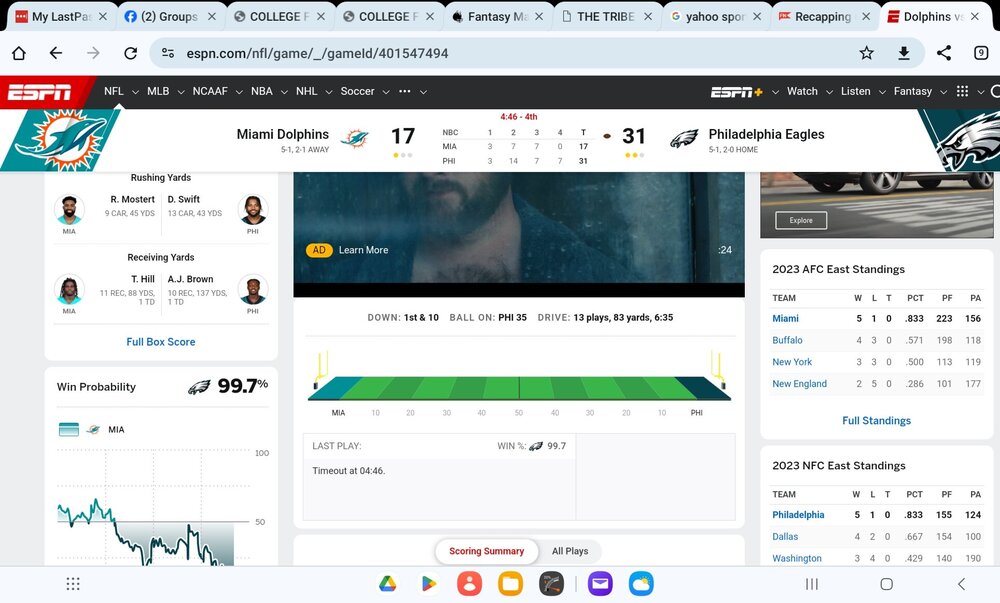Click the Explore button on car ad

pos(801,221)
